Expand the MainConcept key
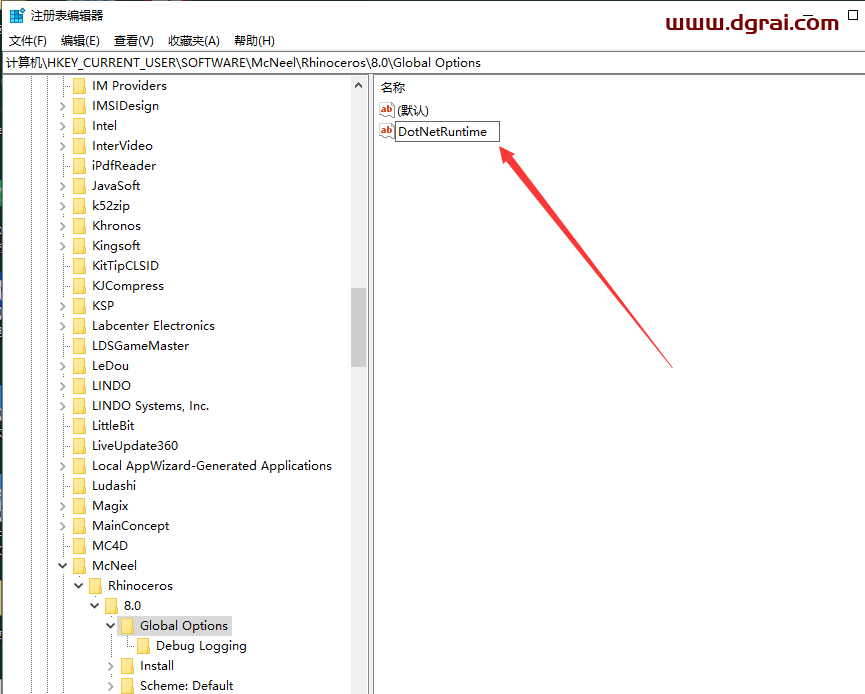Viewport: 865px width, 694px height. tap(62, 526)
